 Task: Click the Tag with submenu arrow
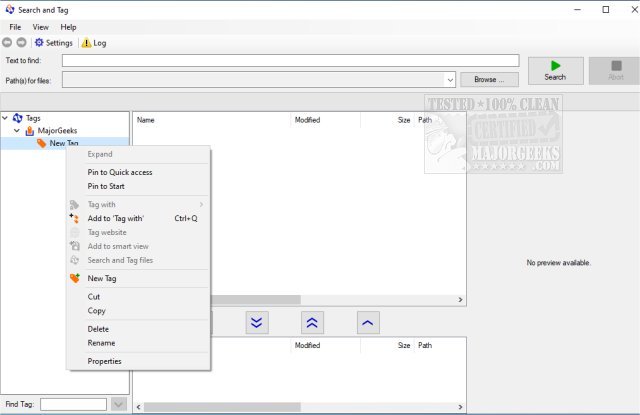click(201, 204)
